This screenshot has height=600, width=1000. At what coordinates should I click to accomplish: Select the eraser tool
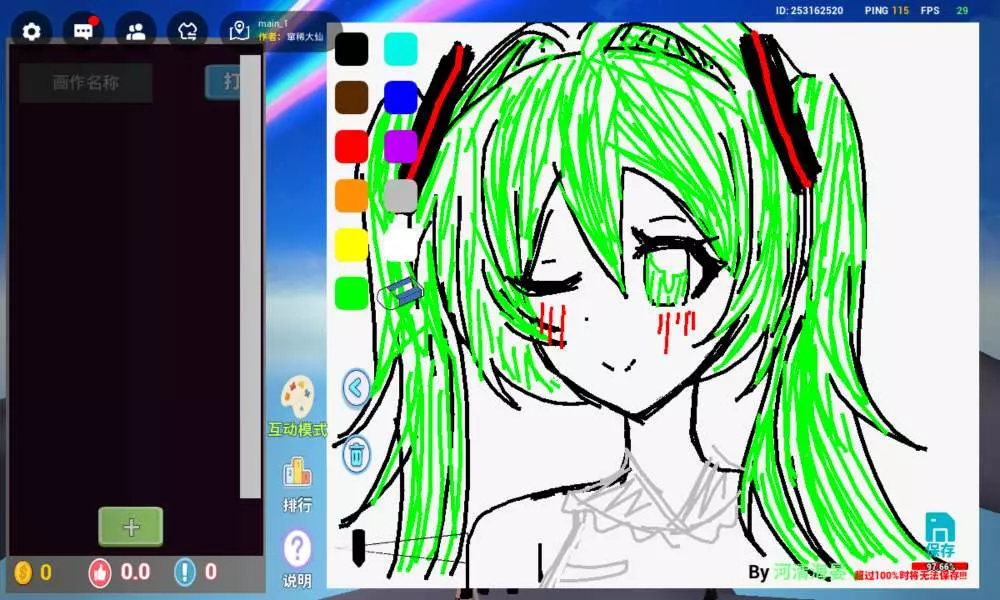coord(401,293)
